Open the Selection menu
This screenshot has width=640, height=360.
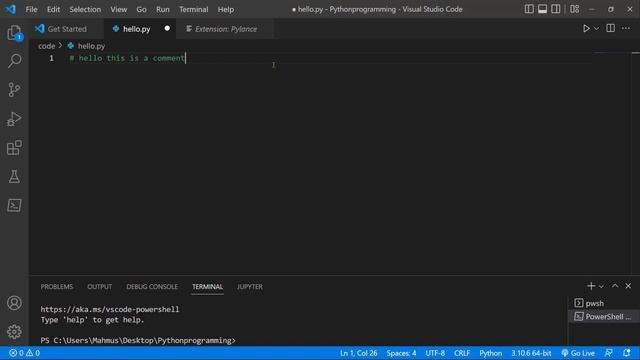(85, 9)
